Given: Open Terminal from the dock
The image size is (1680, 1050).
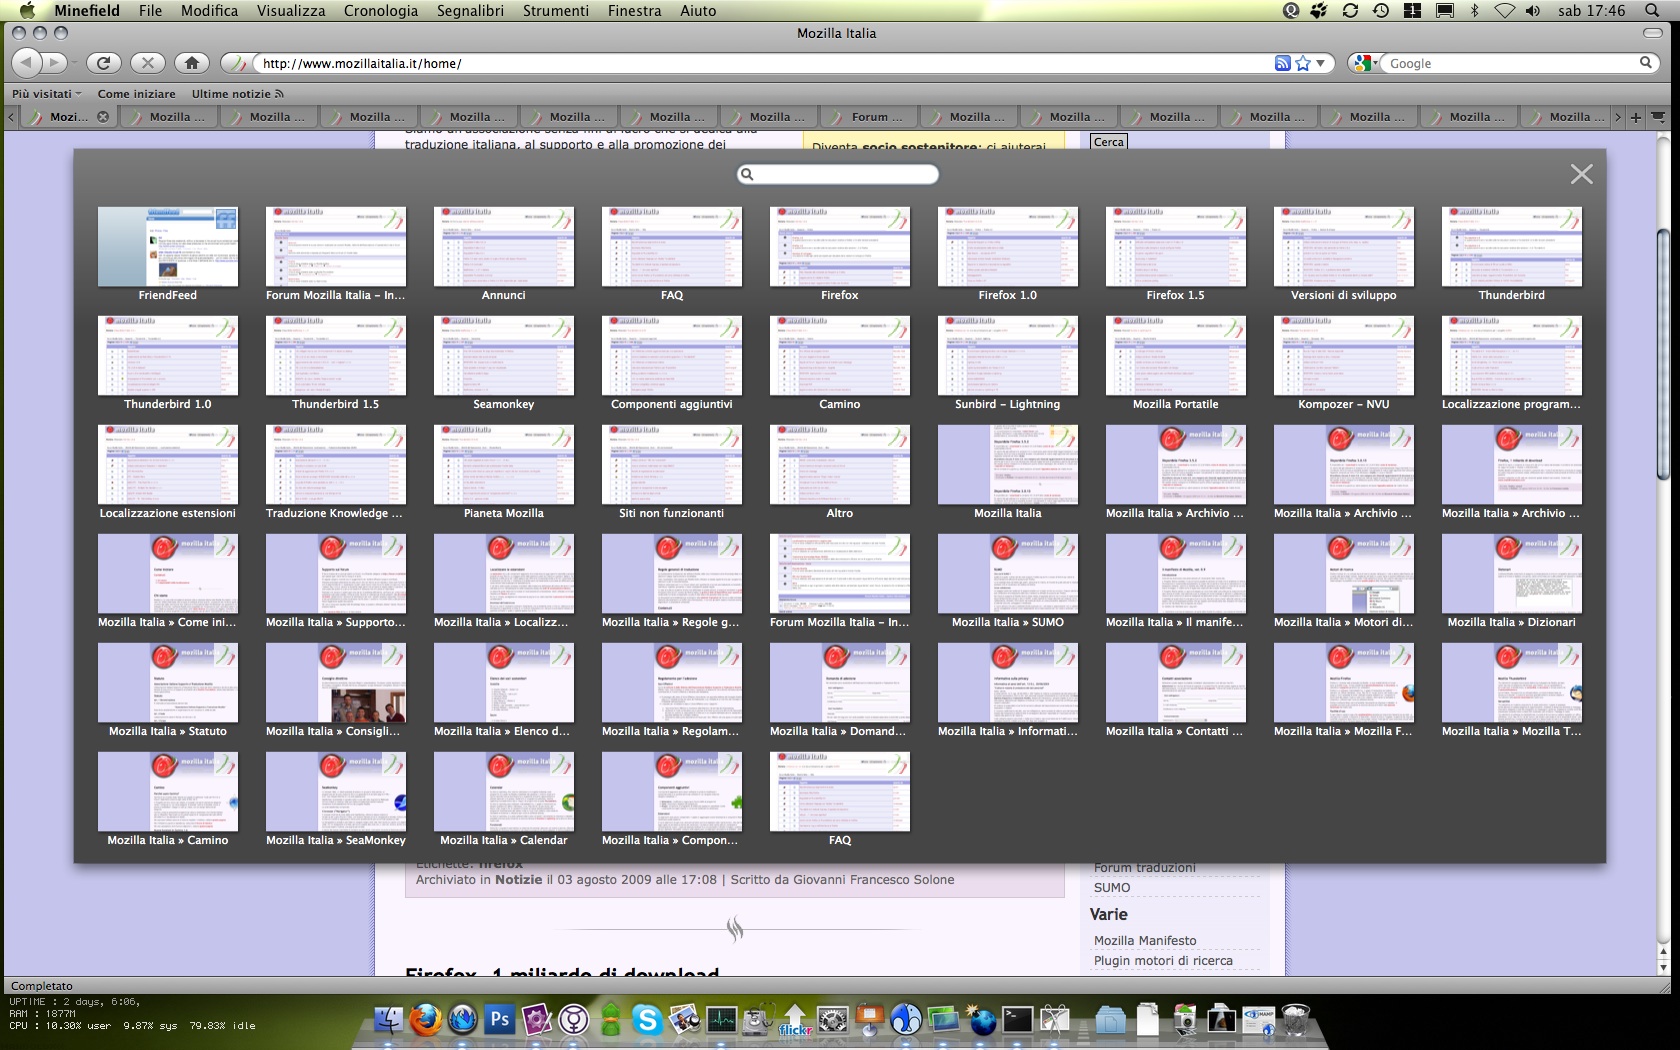Looking at the screenshot, I should pyautogui.click(x=1017, y=1020).
